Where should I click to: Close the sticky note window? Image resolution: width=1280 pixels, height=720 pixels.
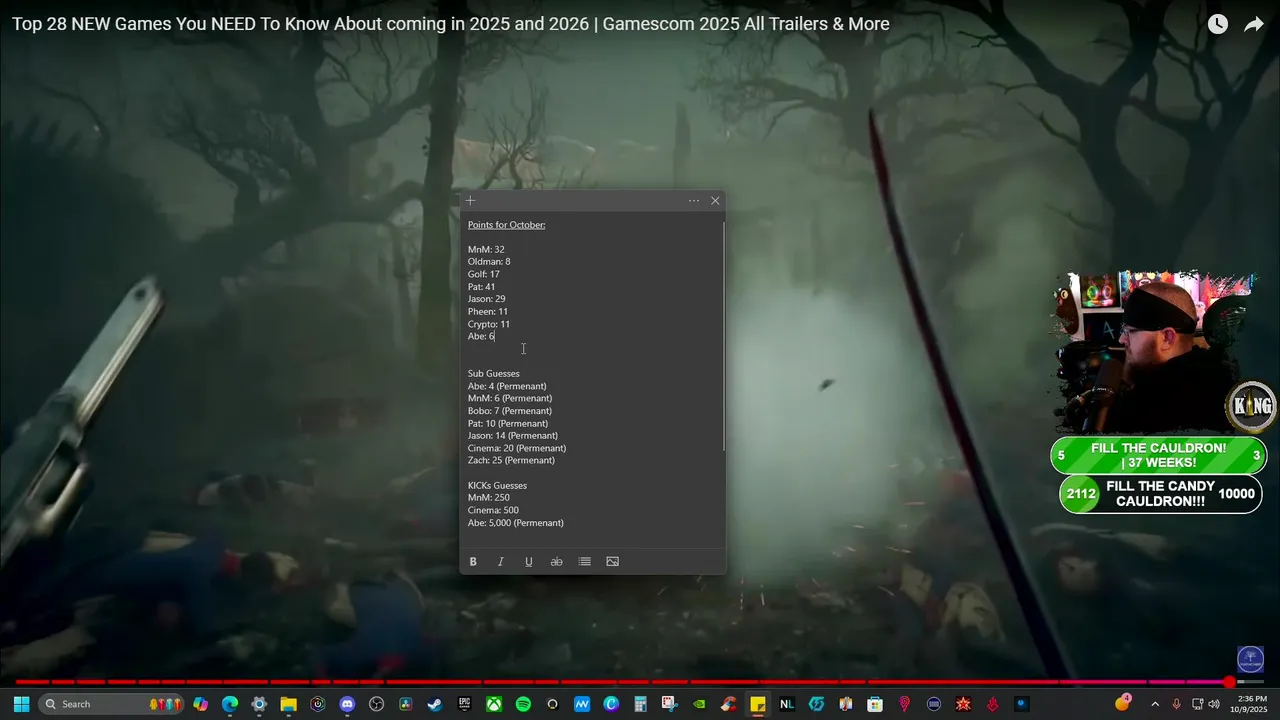pyautogui.click(x=715, y=201)
